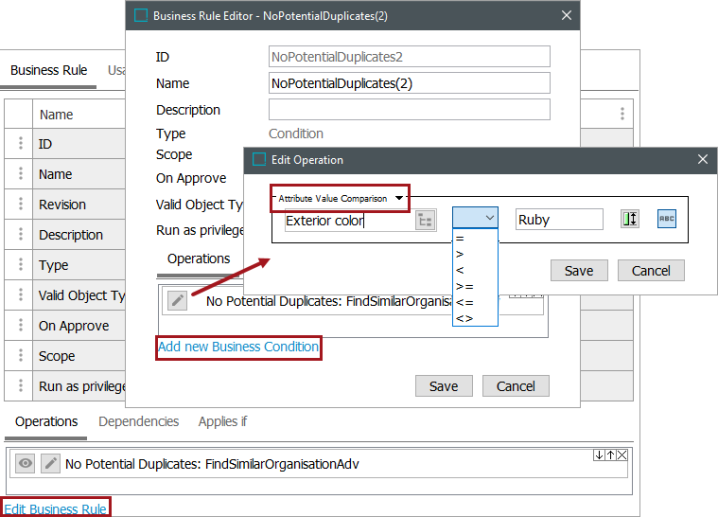Click the Edit Business Rule link

tap(55, 509)
